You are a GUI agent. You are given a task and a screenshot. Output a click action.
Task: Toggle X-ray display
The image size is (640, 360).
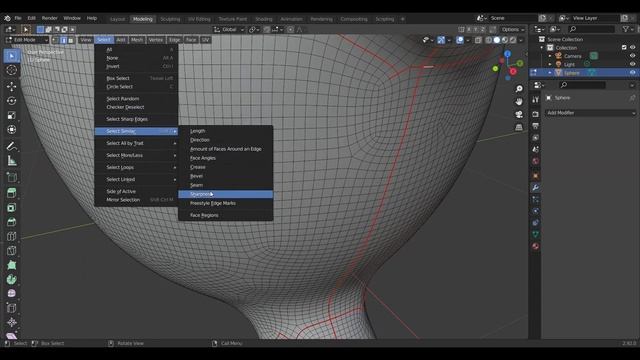478,40
